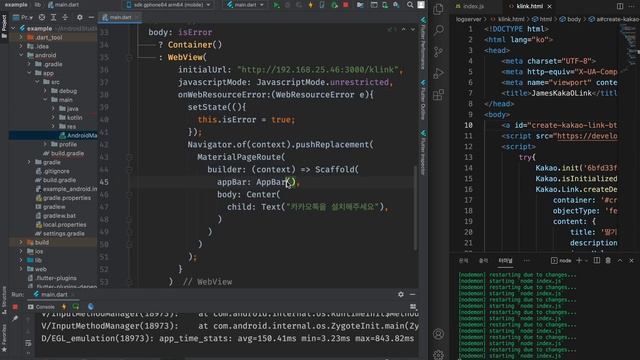Screen dimensions: 640x360
Task: Open Project panel settings gear
Action: coord(80,18)
